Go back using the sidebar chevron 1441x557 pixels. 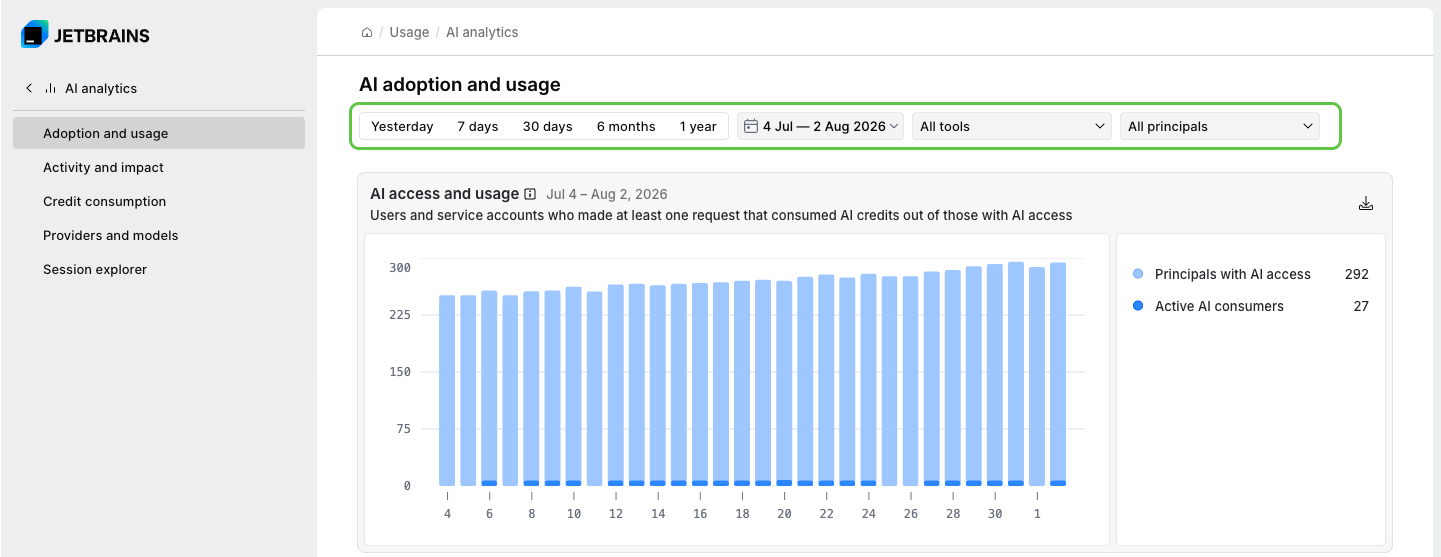coord(29,88)
